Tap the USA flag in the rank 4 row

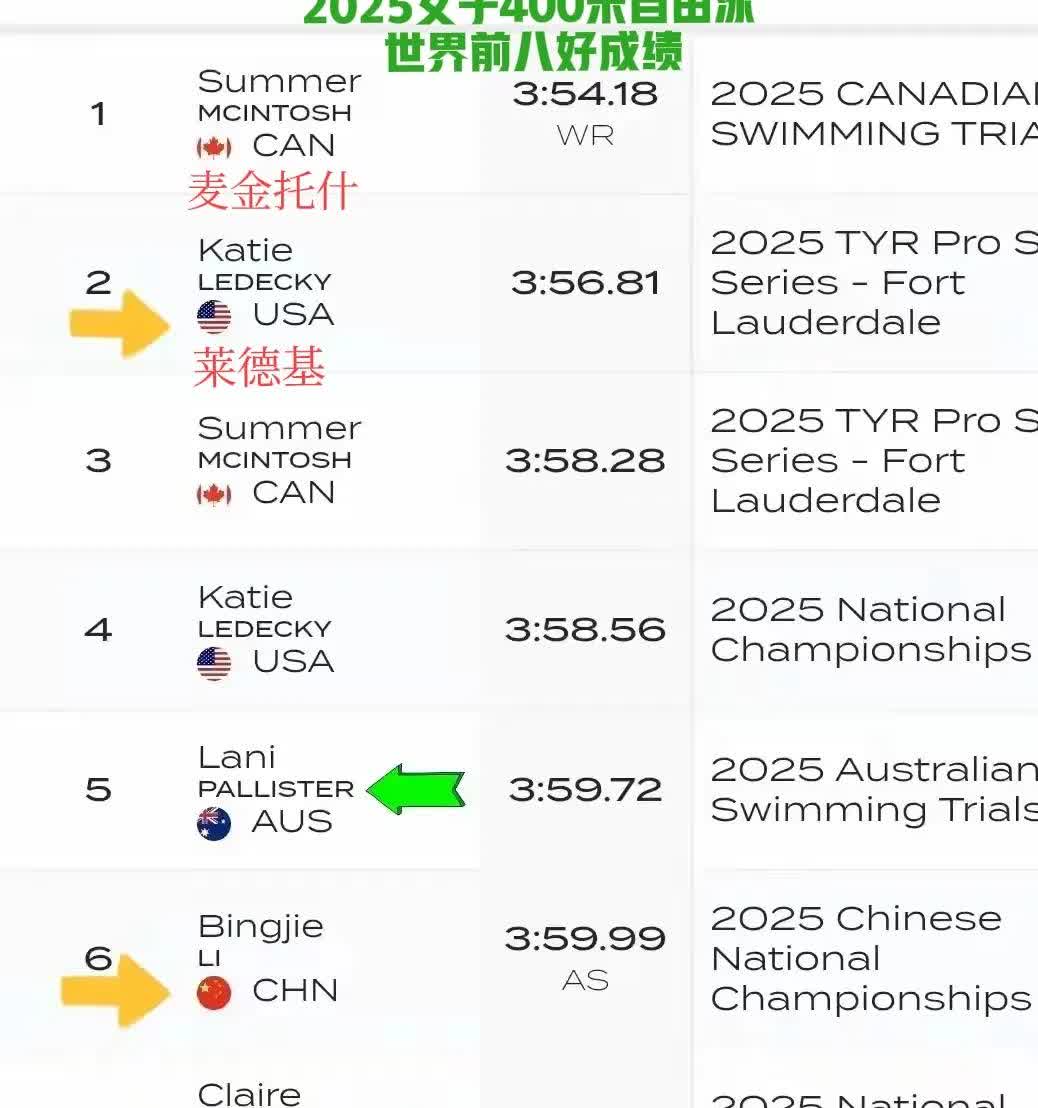click(213, 663)
